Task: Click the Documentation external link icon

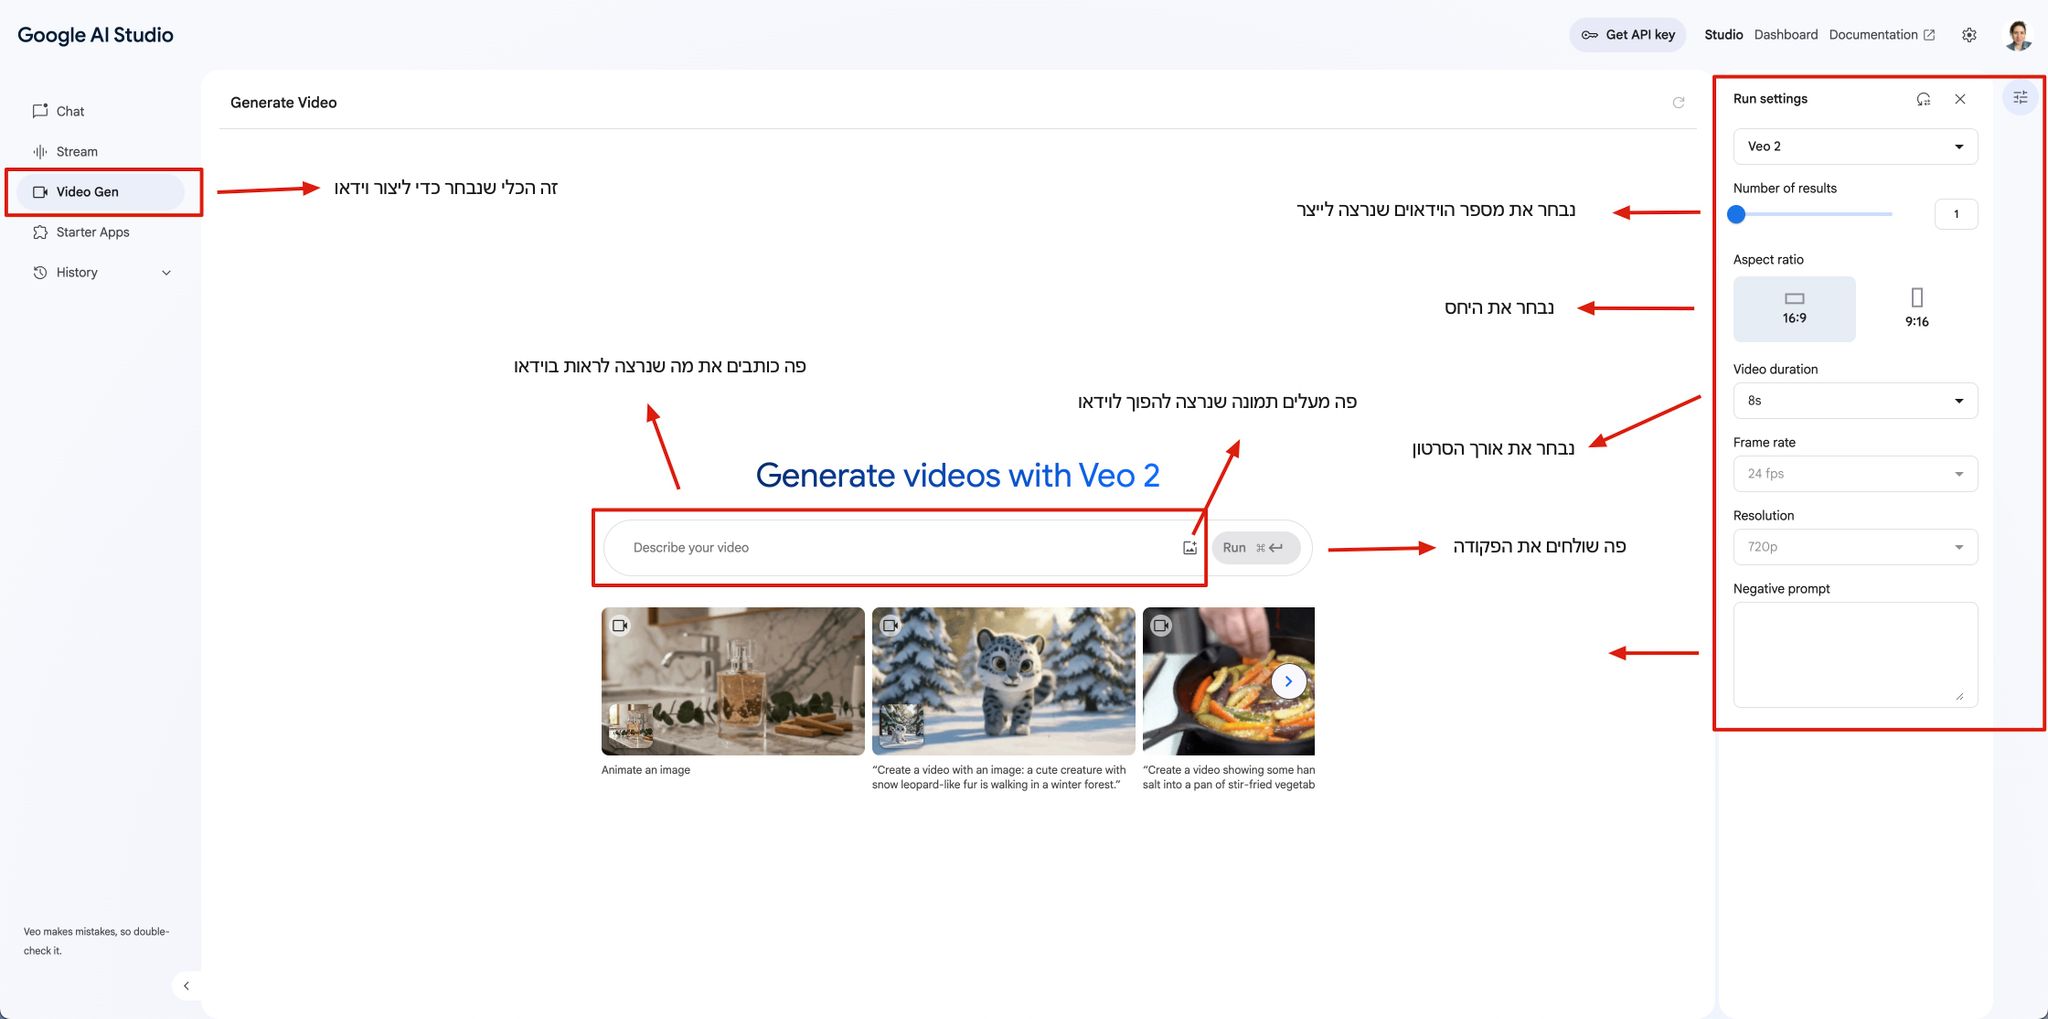Action: point(1929,35)
